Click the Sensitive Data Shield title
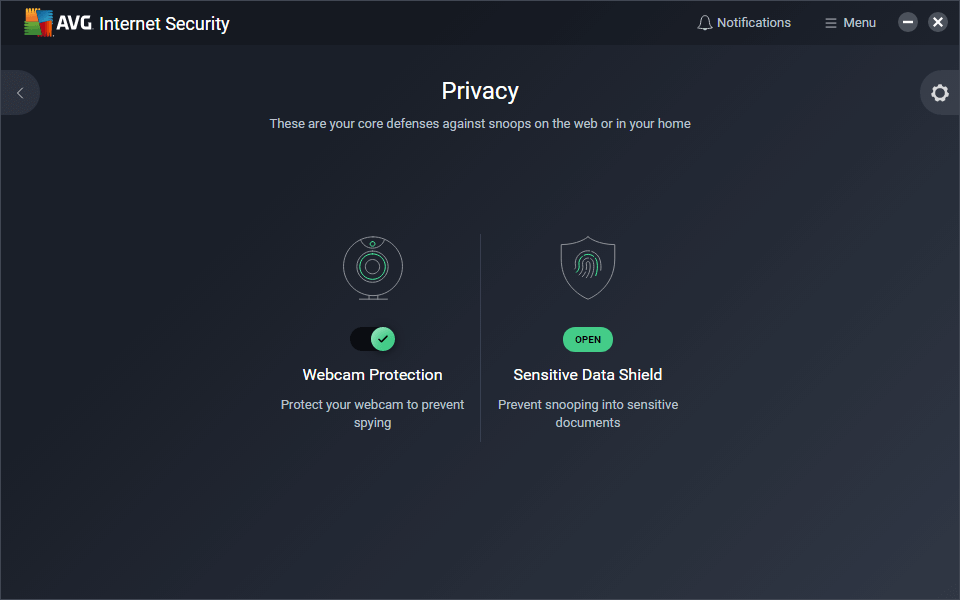This screenshot has height=600, width=960. click(x=588, y=375)
